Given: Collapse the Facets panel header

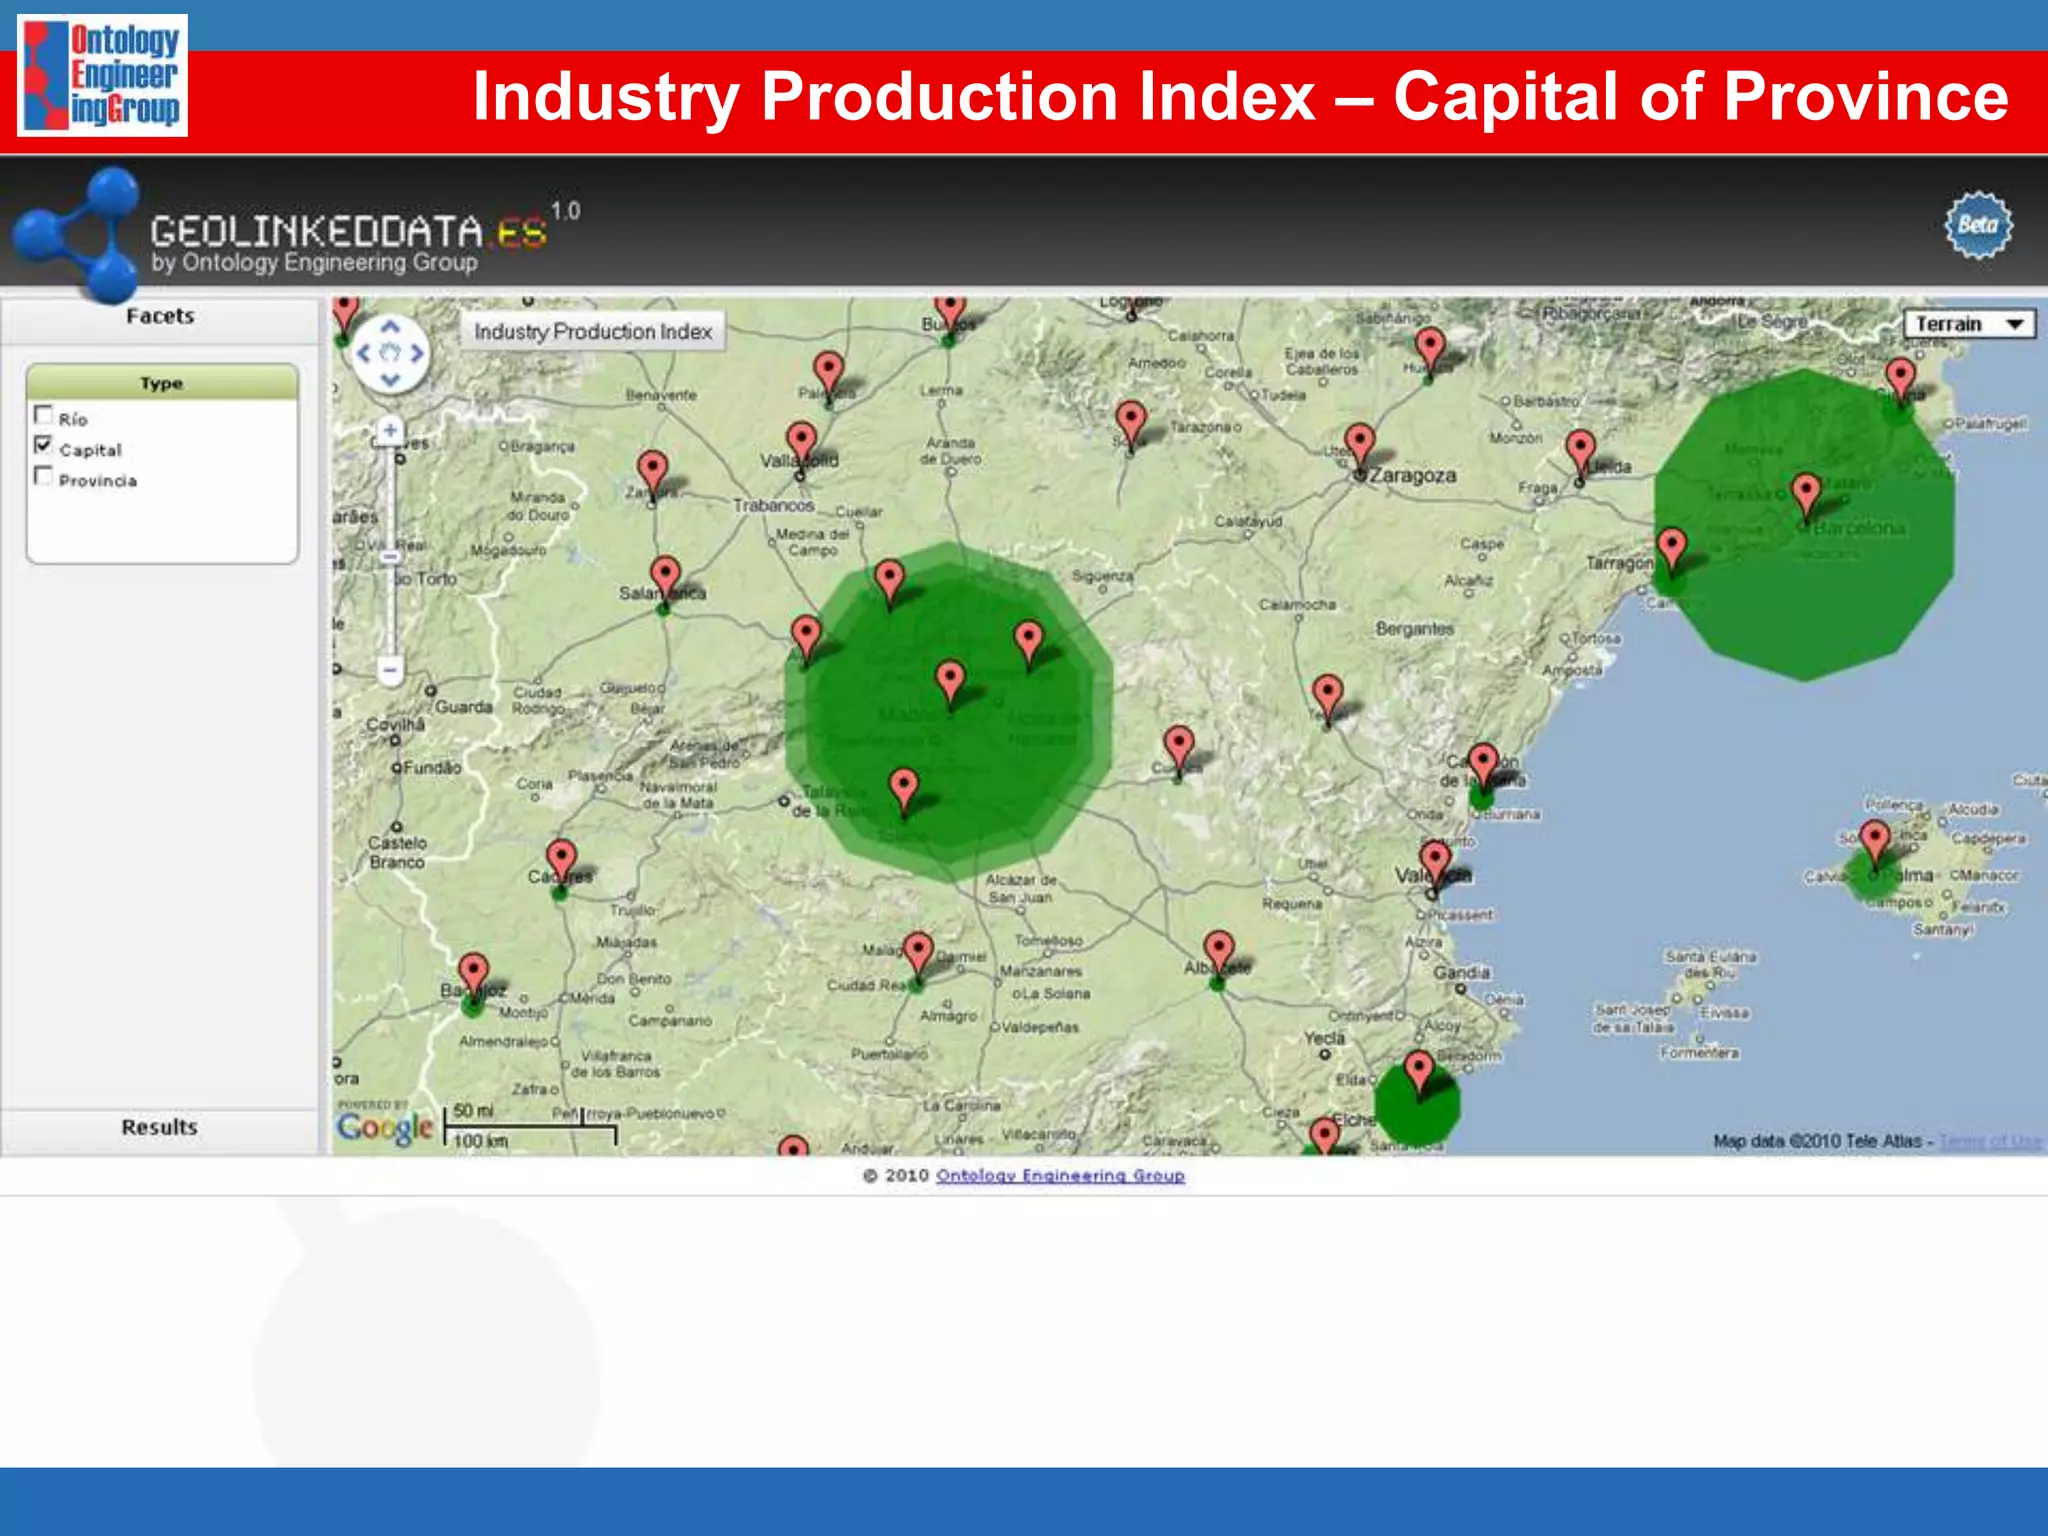Looking at the screenshot, I should [x=160, y=317].
